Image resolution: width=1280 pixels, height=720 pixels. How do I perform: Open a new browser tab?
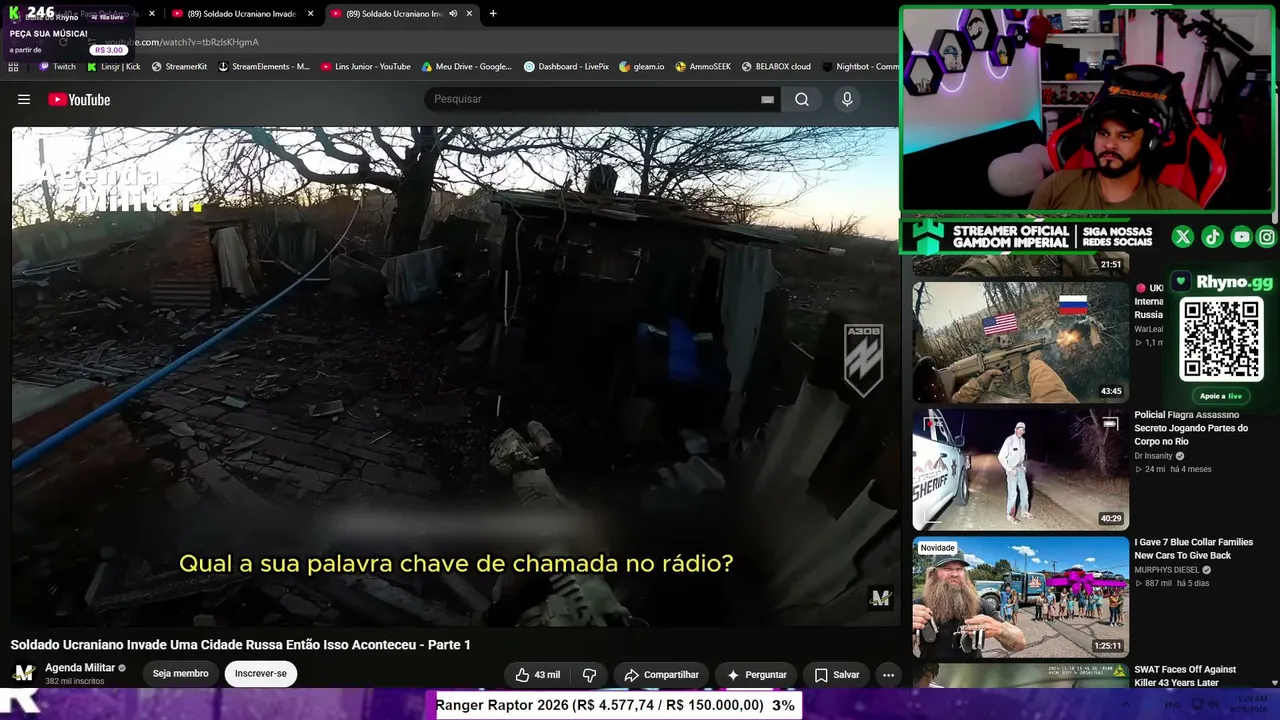pyautogui.click(x=493, y=14)
